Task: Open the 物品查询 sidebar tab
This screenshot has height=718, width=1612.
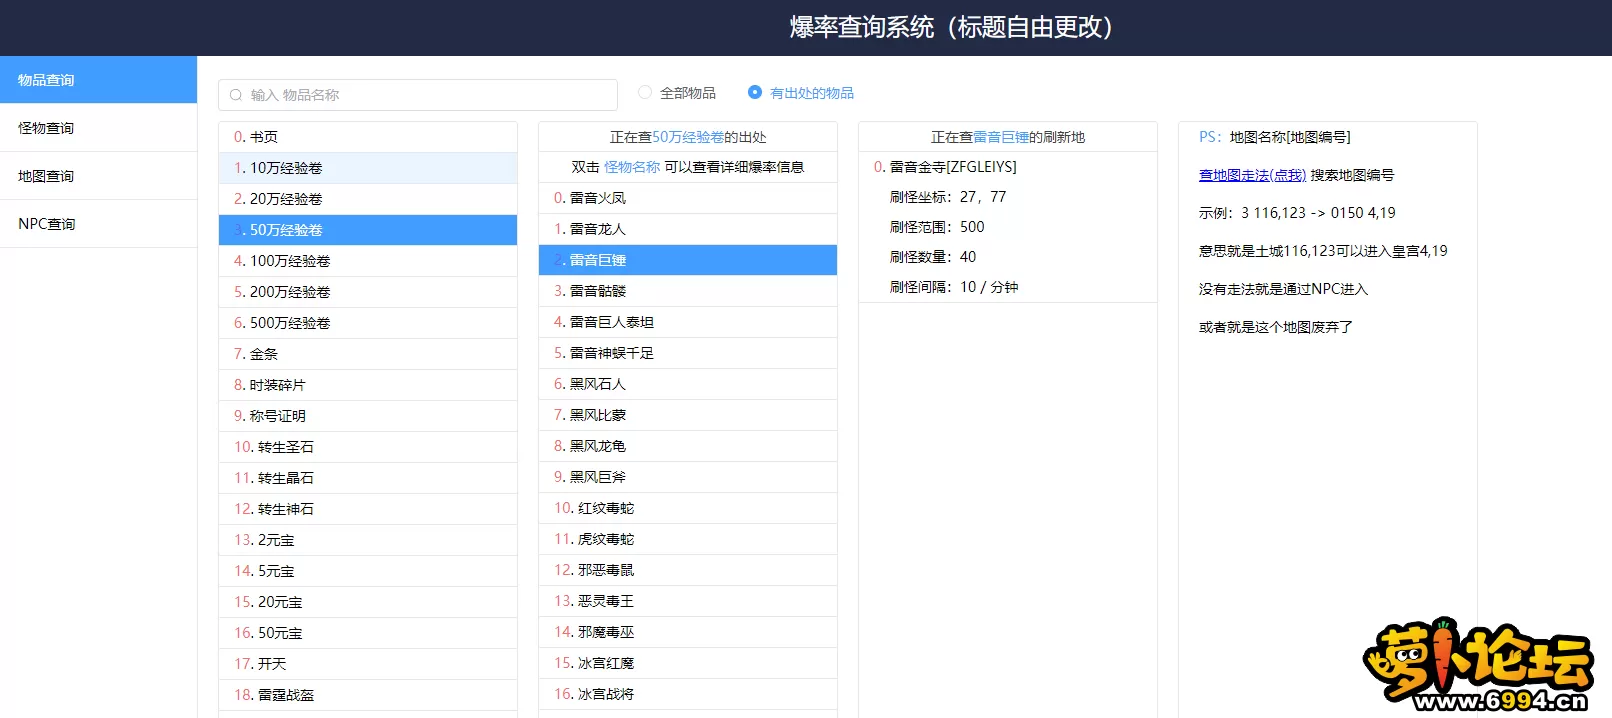Action: pos(98,80)
